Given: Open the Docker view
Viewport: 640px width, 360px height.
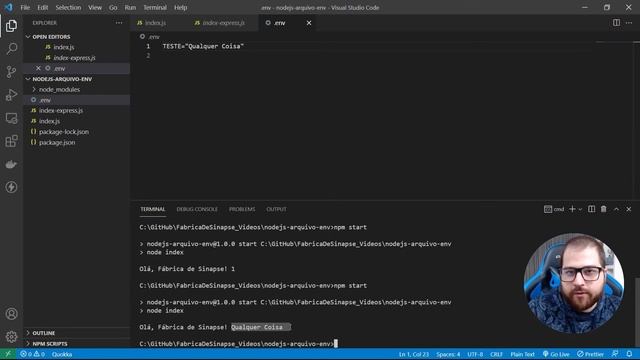Looking at the screenshot, I should coord(11,164).
